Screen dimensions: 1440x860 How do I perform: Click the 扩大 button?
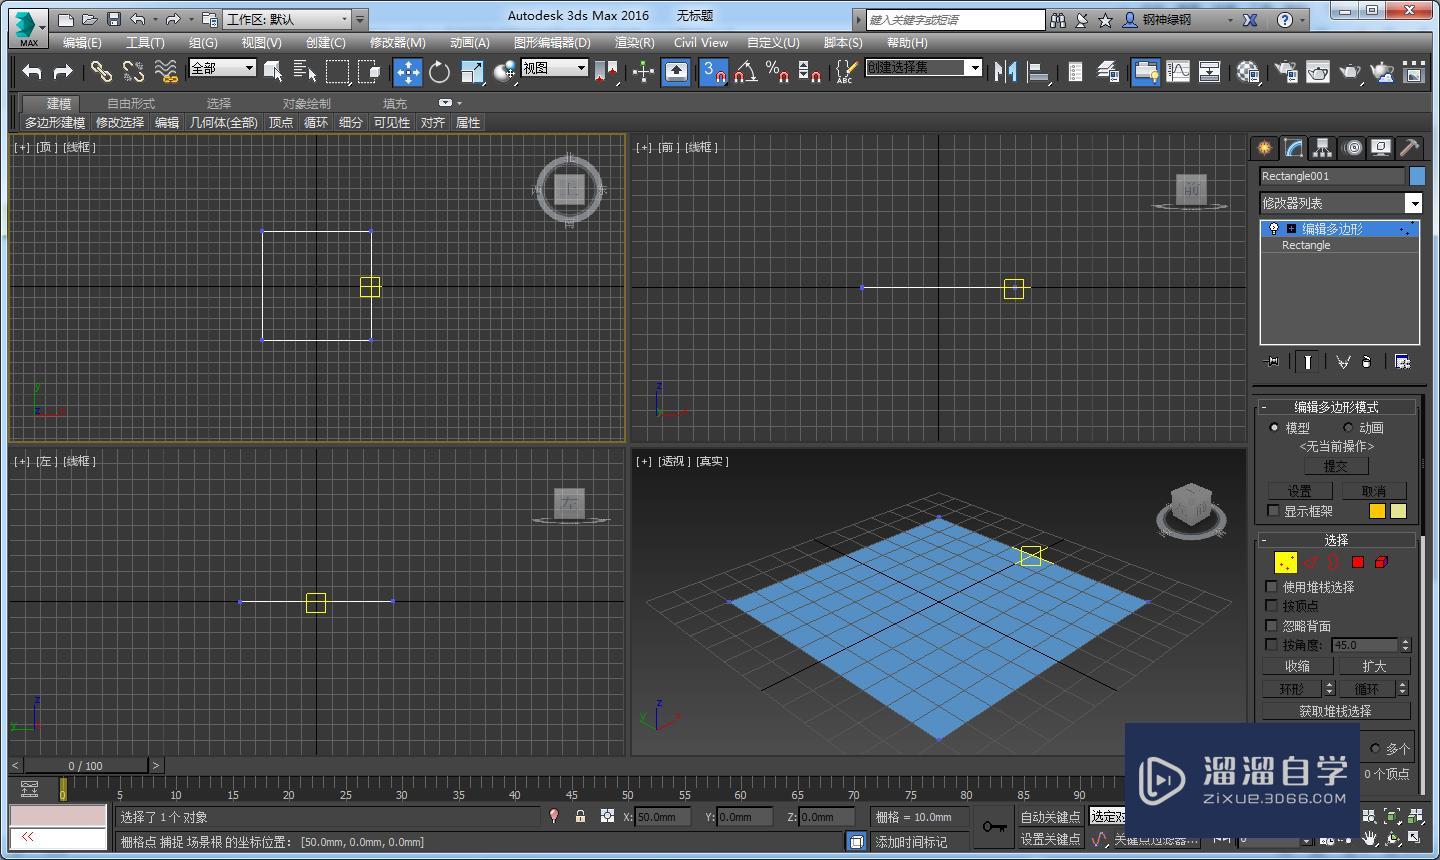click(1374, 666)
